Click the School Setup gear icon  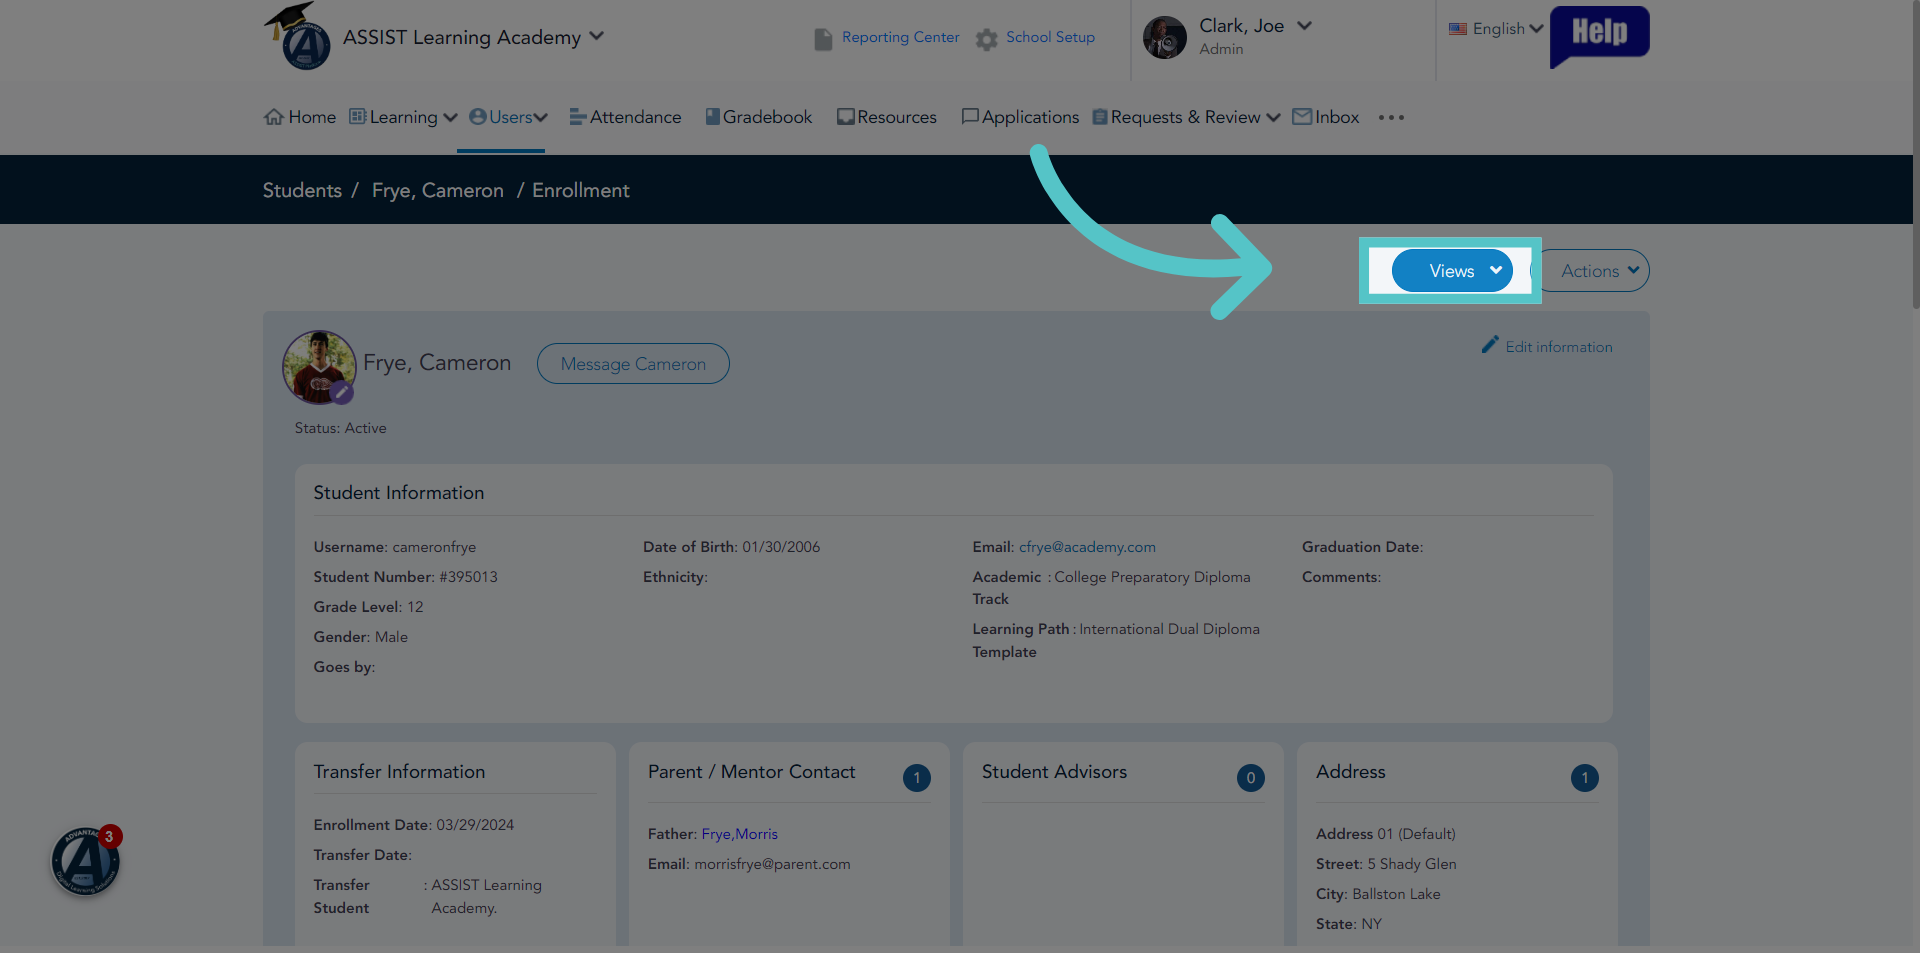point(986,39)
